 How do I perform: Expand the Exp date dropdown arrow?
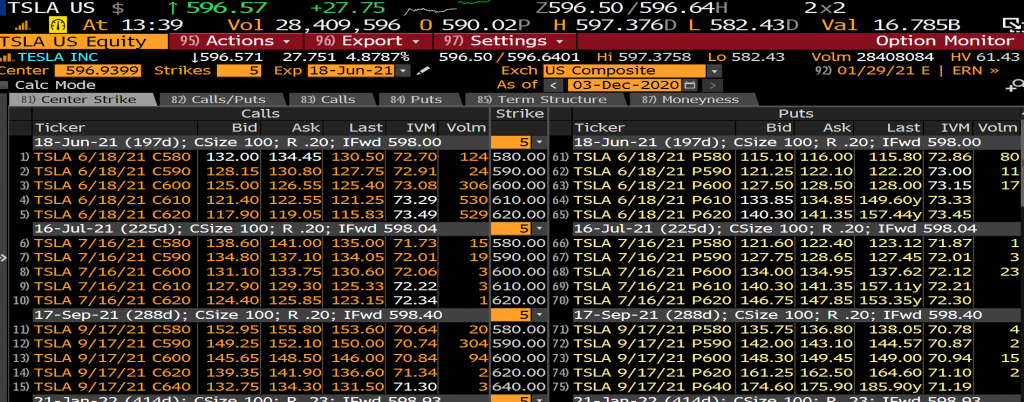click(402, 70)
